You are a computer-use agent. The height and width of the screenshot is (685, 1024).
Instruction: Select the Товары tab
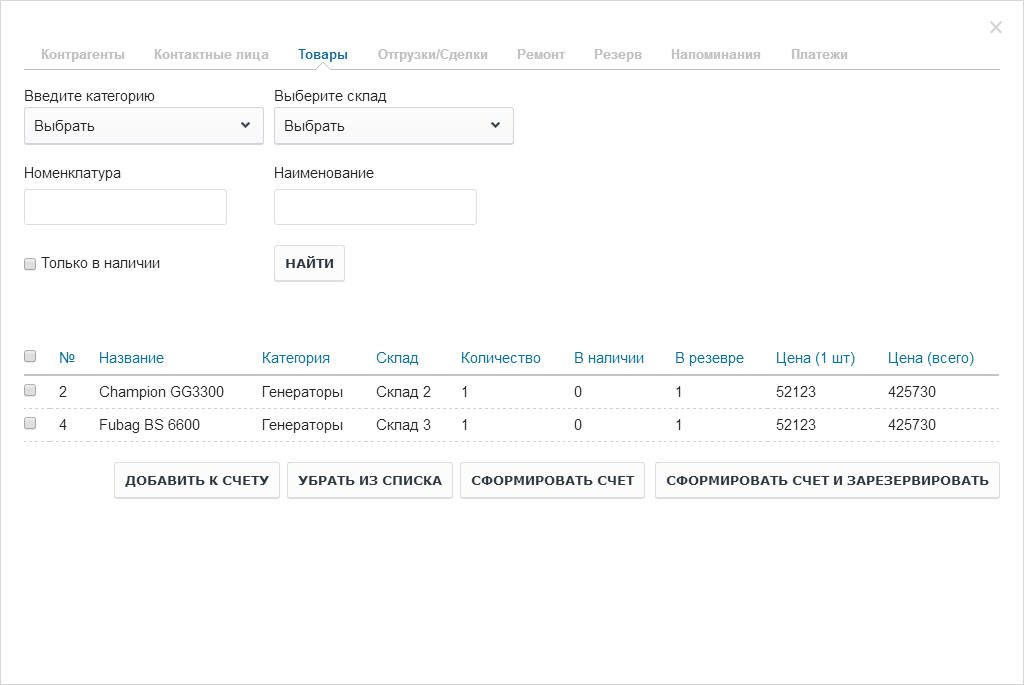pos(323,55)
